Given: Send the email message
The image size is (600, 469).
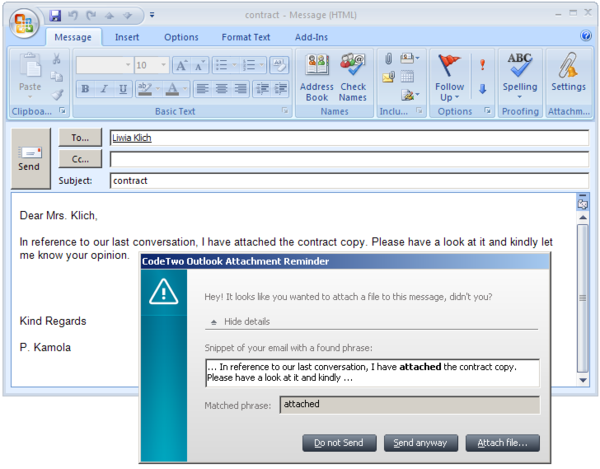Looking at the screenshot, I should (x=30, y=158).
